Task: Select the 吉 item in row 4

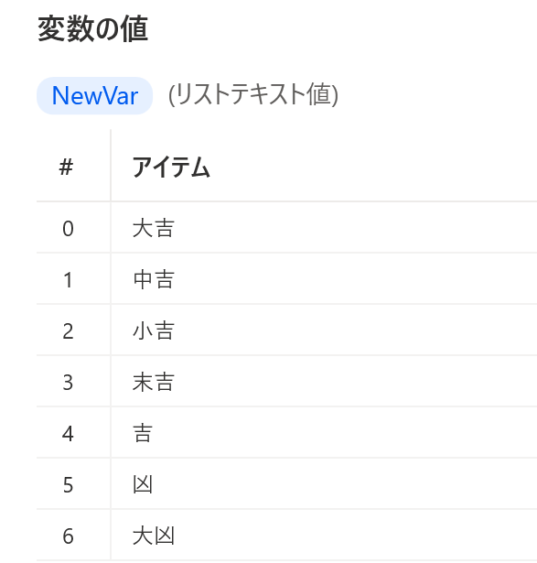Action: coord(143,433)
